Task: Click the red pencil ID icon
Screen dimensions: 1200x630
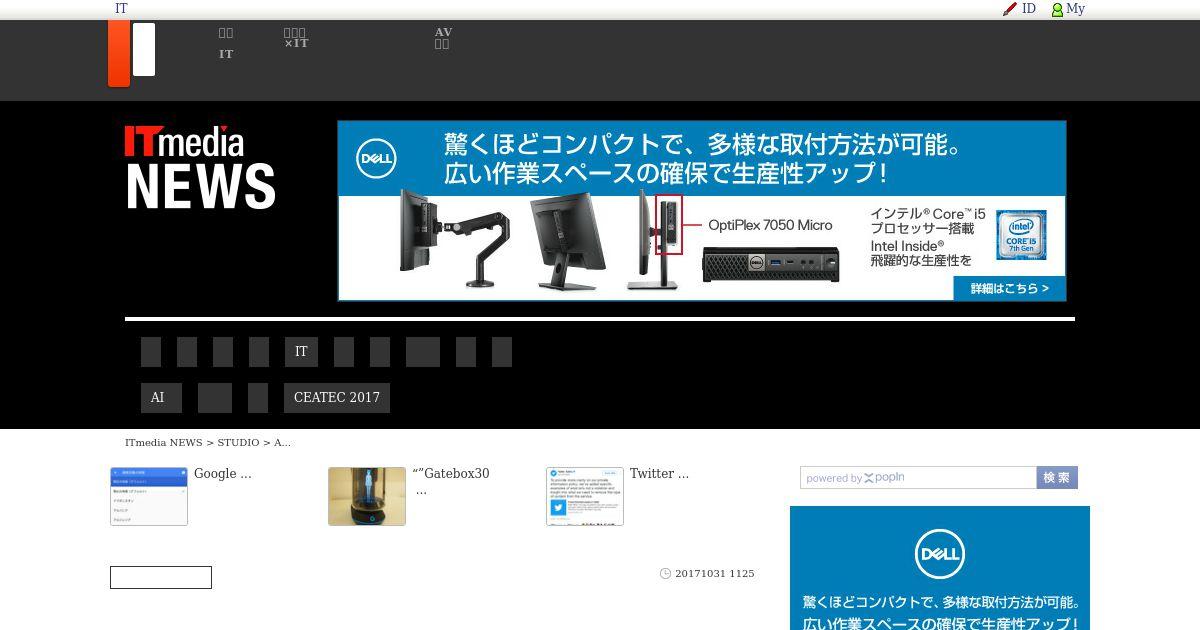Action: (1010, 9)
